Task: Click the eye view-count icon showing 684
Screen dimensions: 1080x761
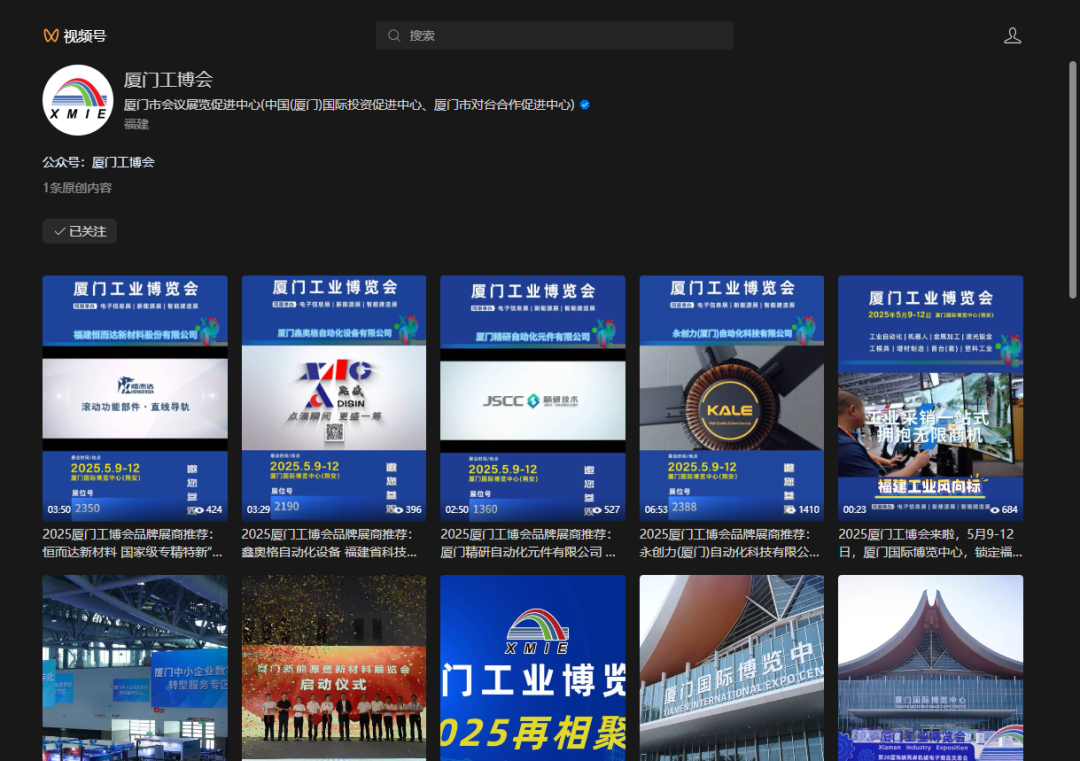Action: coord(995,510)
